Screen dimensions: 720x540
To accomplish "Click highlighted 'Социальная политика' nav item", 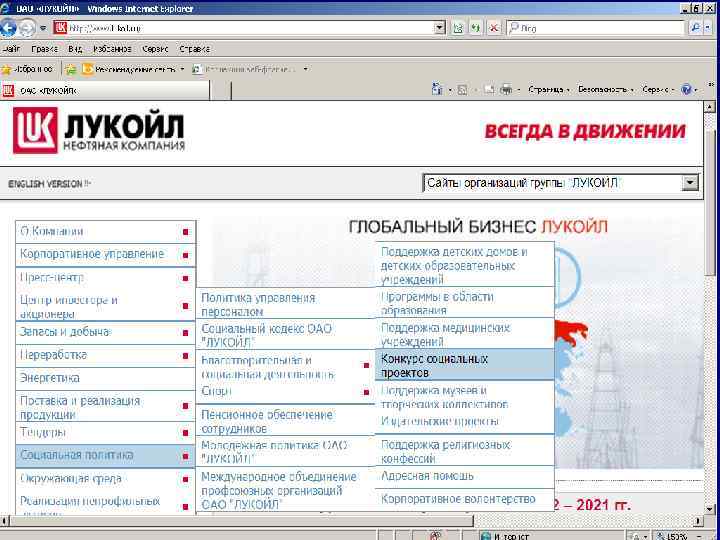I will coord(106,456).
